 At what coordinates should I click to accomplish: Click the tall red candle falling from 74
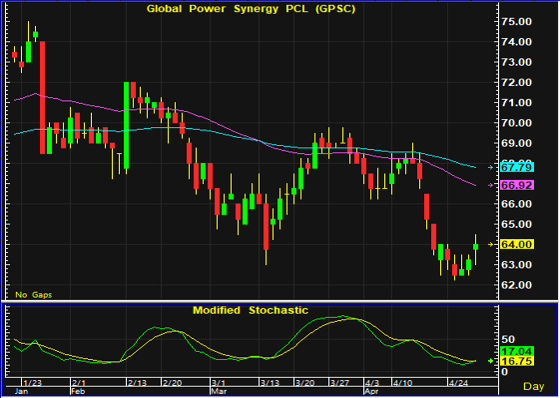click(42, 98)
